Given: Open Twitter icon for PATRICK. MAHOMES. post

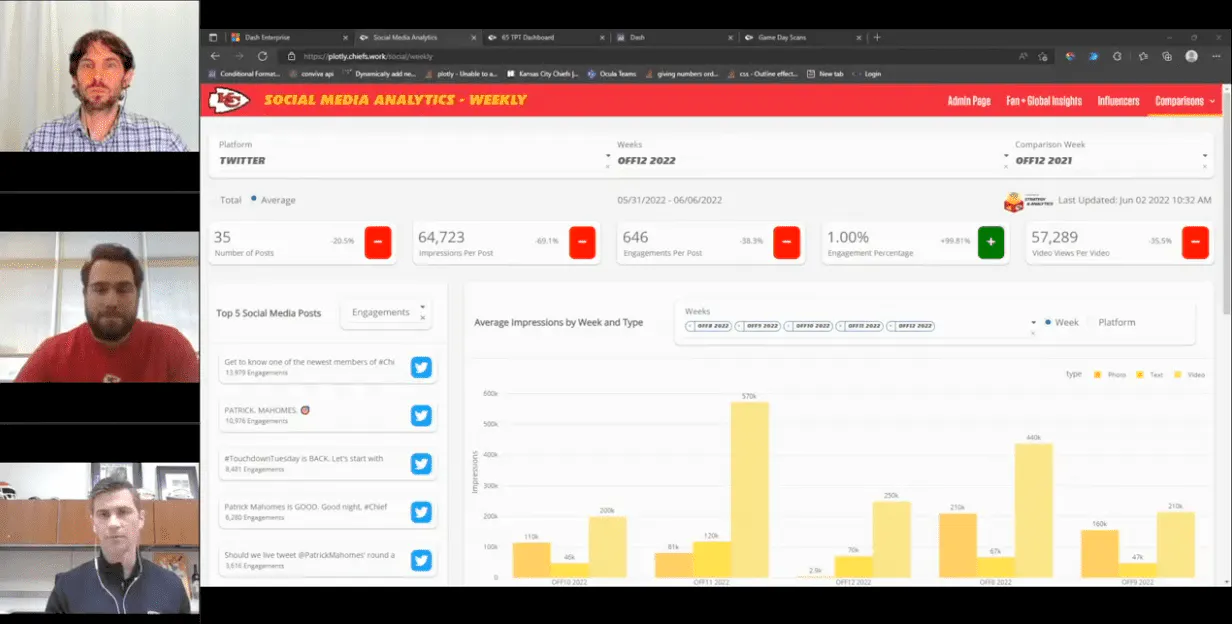Looking at the screenshot, I should pos(421,415).
